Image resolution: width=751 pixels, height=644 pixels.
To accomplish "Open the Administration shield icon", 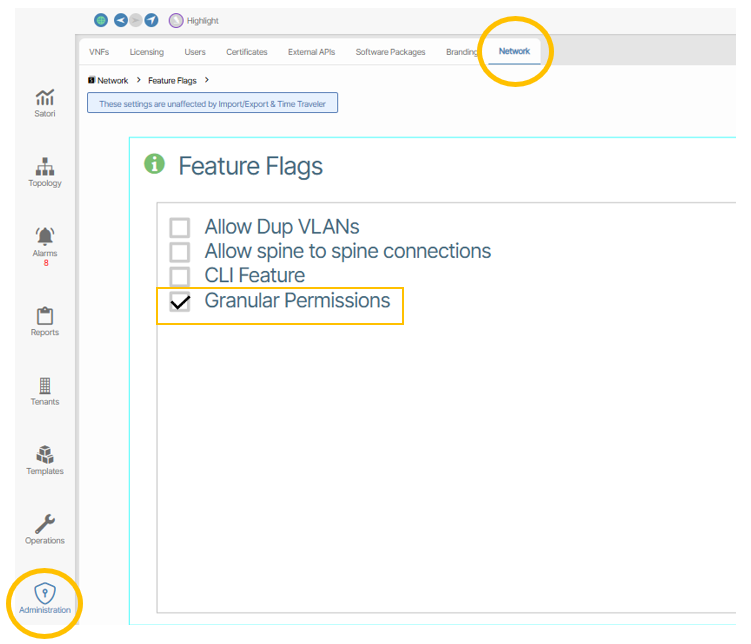I will tap(45, 593).
